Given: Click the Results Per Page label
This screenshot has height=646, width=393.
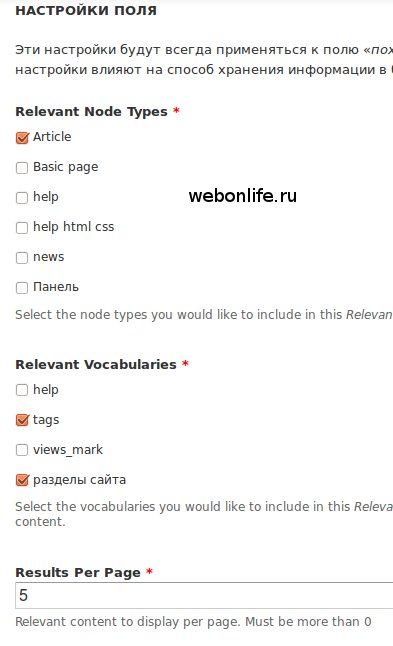Looking at the screenshot, I should coord(78,572).
